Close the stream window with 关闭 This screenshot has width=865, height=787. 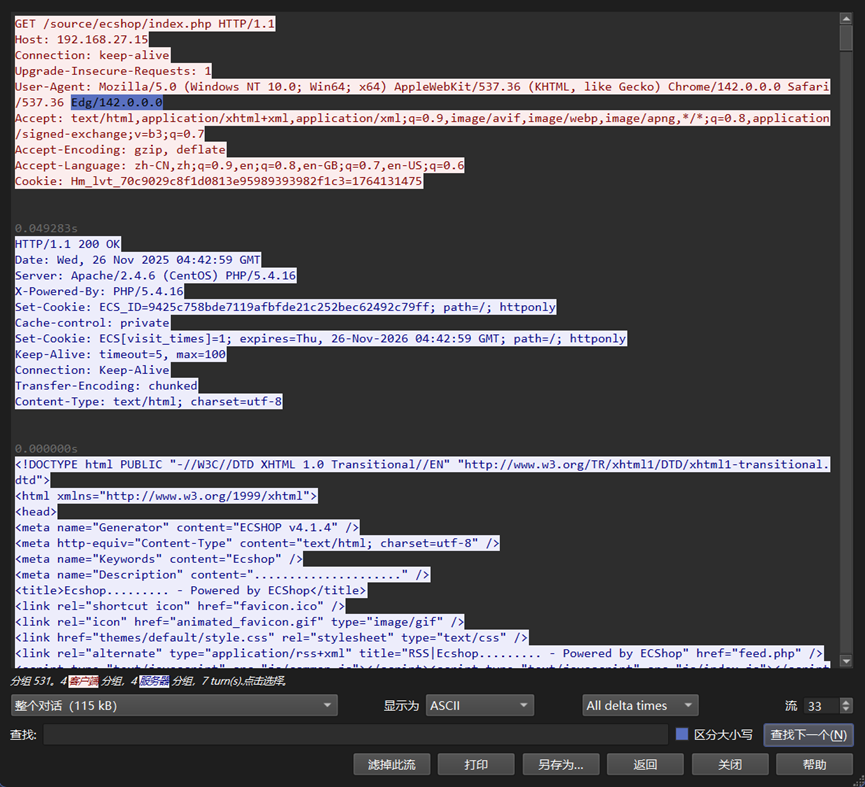(728, 764)
